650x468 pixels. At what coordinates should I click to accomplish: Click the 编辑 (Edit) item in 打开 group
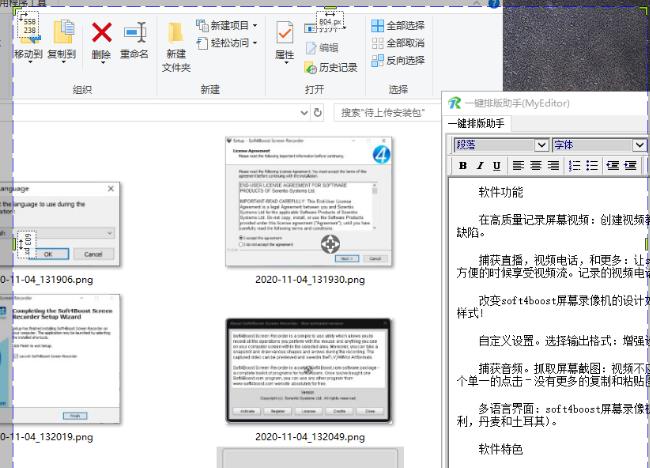322,48
